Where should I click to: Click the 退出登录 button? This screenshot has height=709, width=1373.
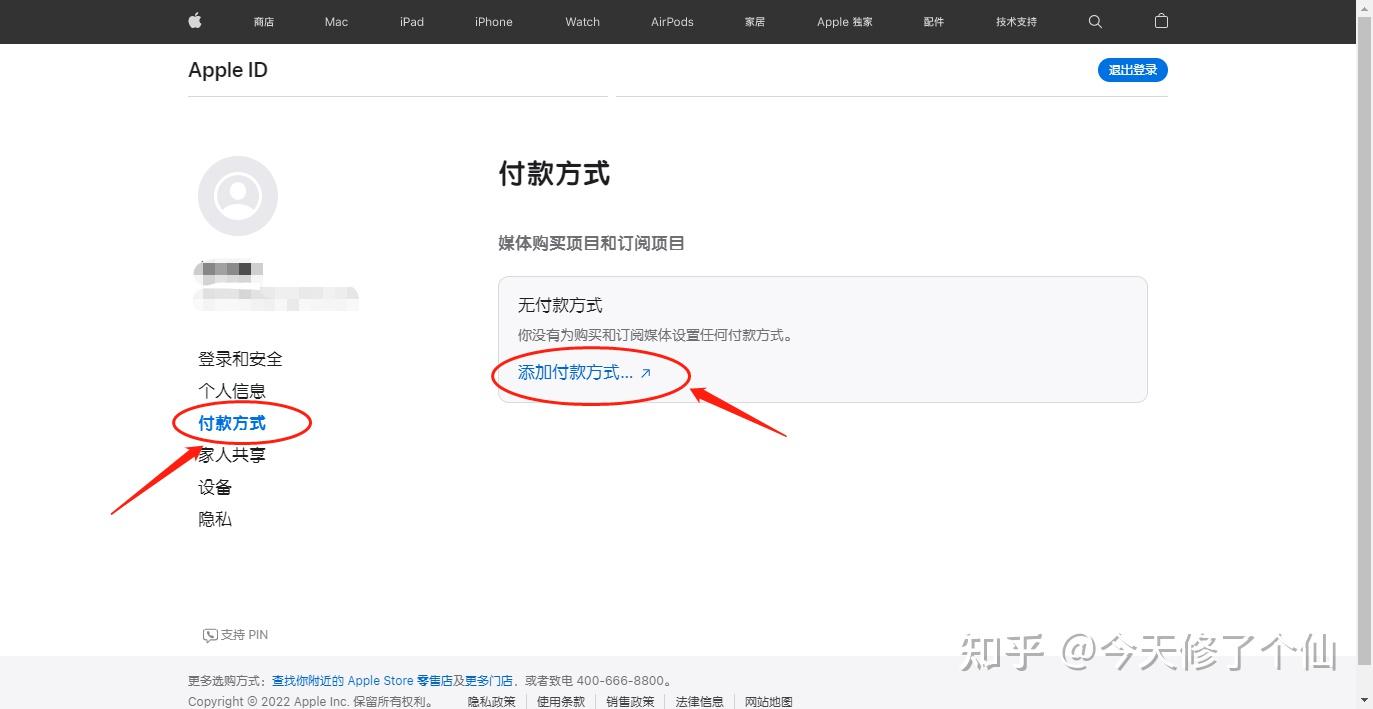coord(1133,70)
